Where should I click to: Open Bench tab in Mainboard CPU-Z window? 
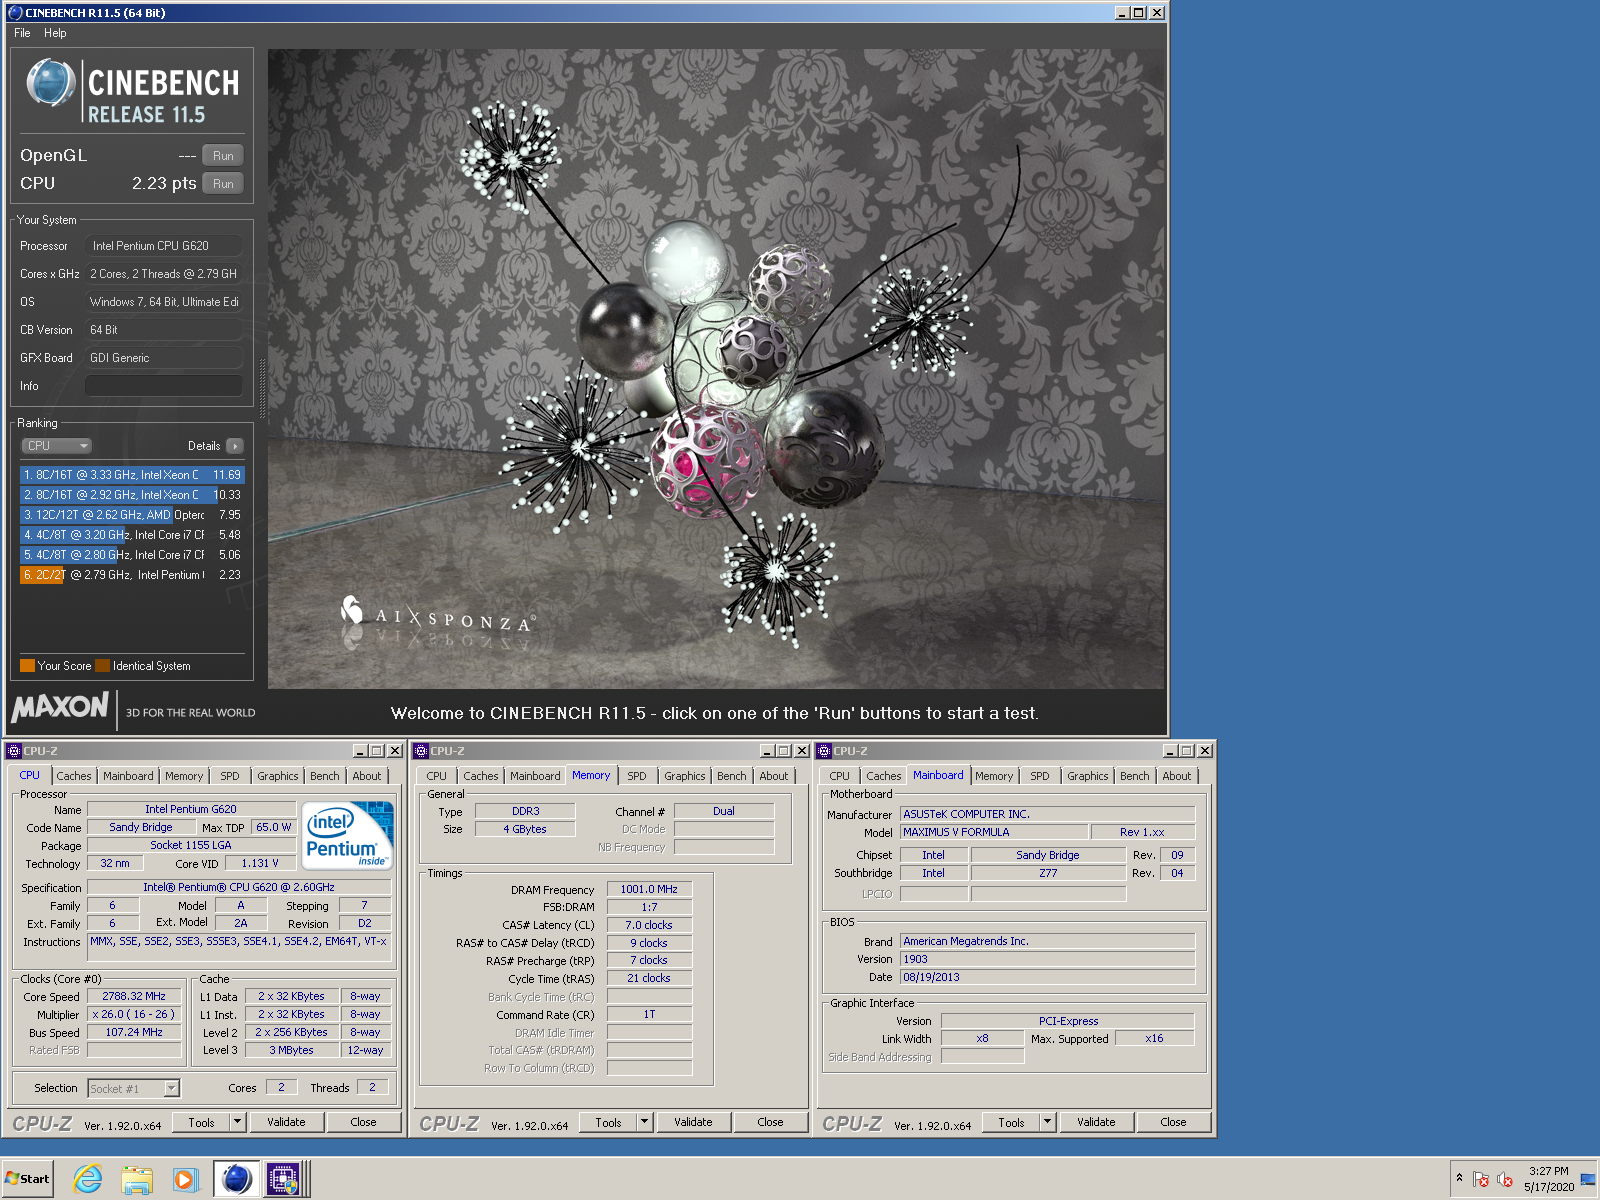point(1135,776)
